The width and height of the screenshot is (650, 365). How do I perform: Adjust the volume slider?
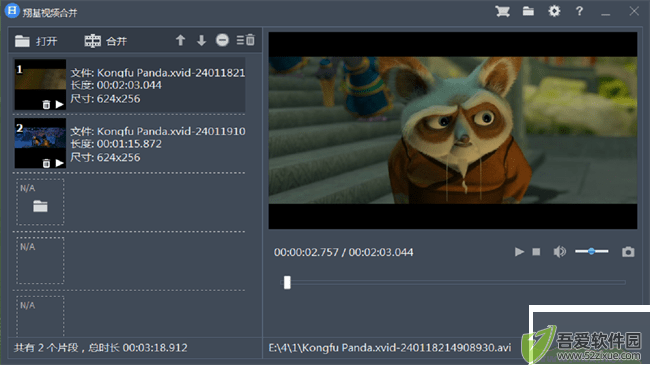click(x=592, y=251)
